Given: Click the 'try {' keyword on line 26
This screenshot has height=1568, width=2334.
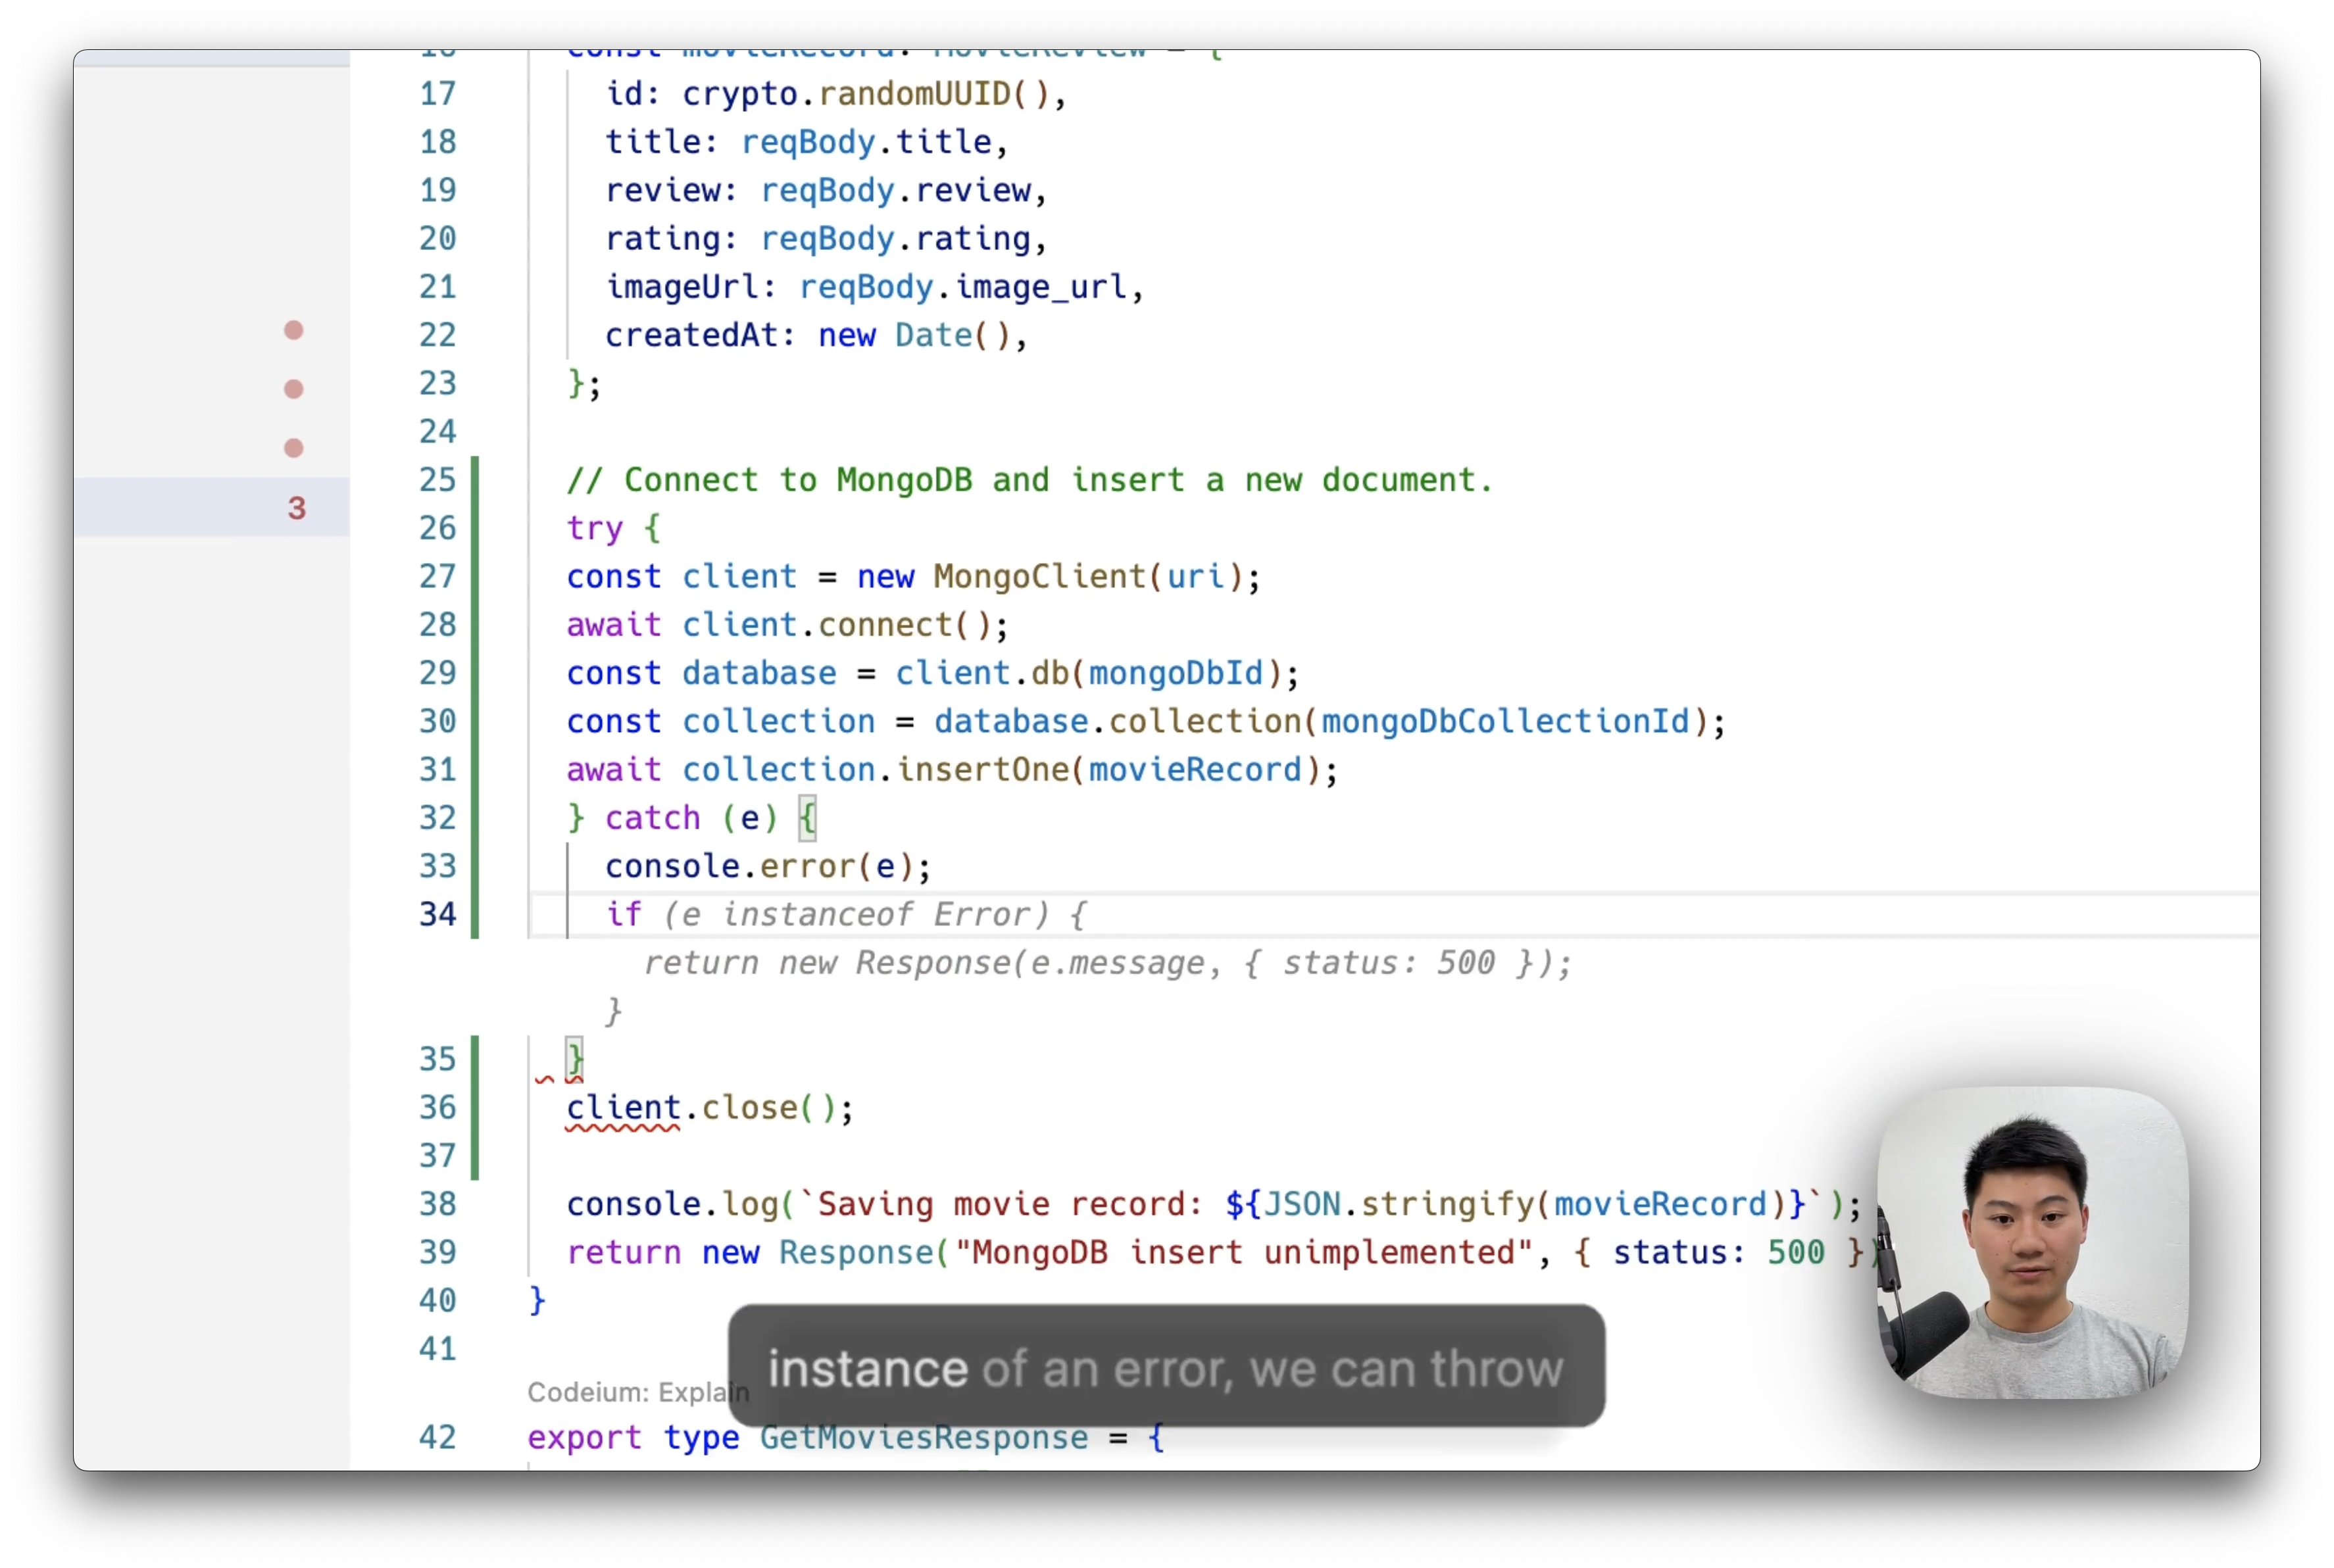Looking at the screenshot, I should (x=613, y=528).
